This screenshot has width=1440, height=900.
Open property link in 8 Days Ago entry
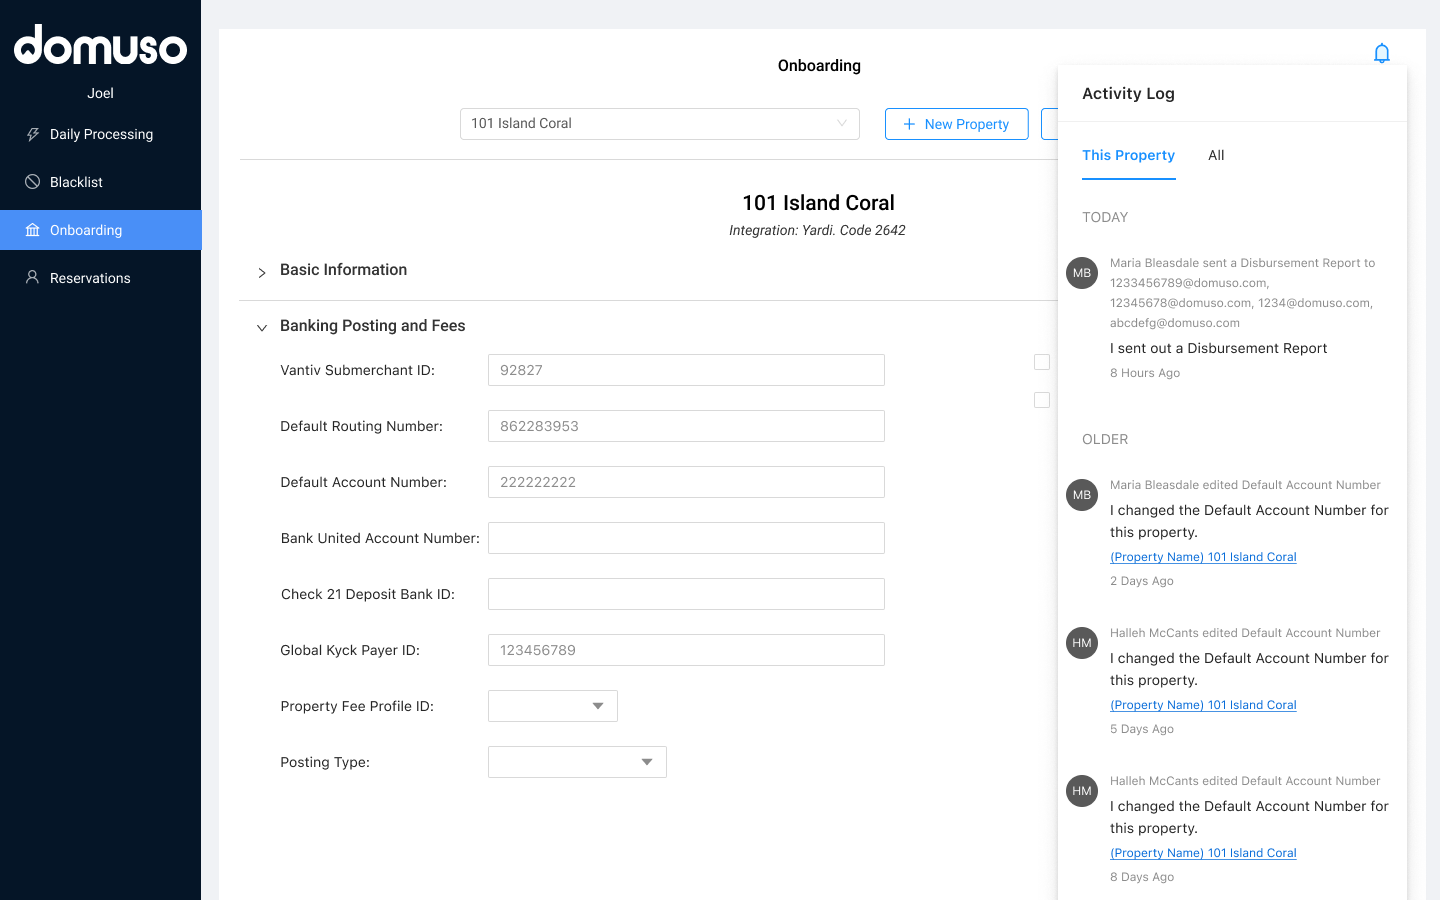(x=1203, y=853)
